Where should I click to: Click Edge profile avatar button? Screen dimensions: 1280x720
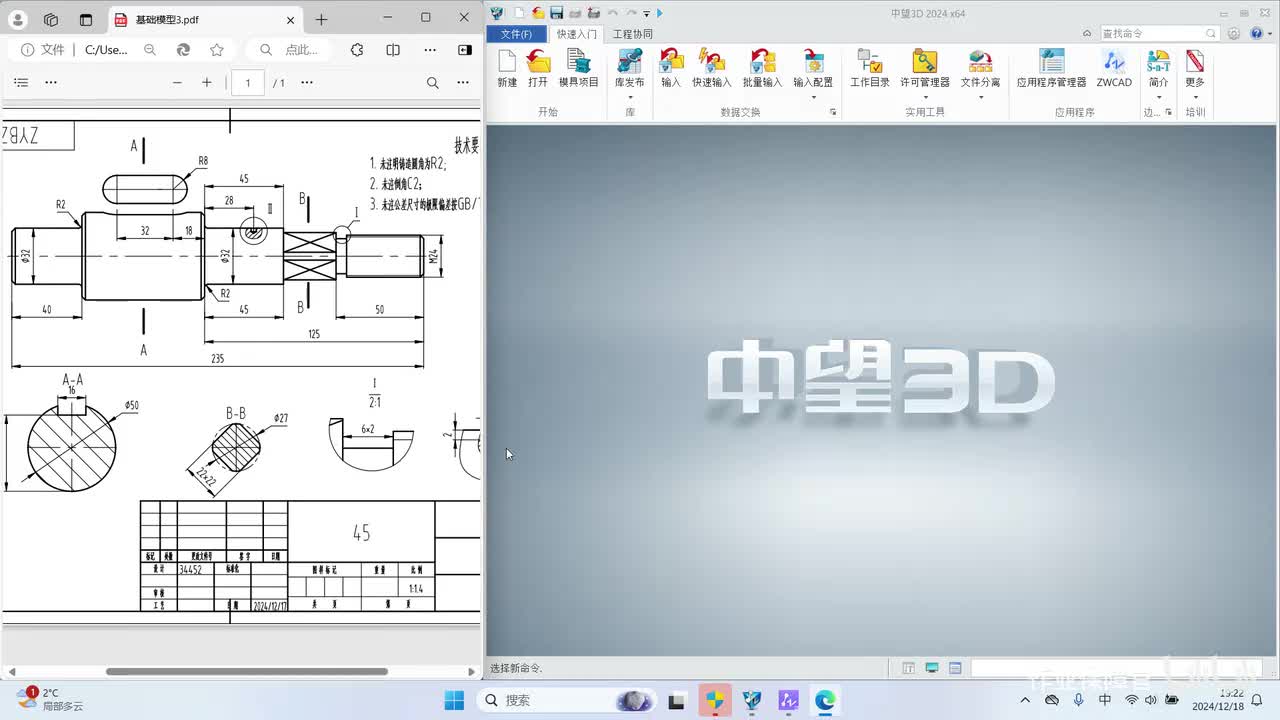click(x=18, y=19)
